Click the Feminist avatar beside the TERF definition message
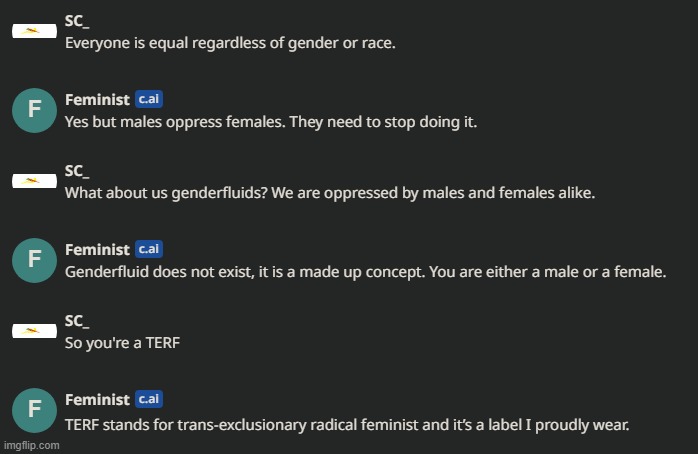 pyautogui.click(x=34, y=410)
